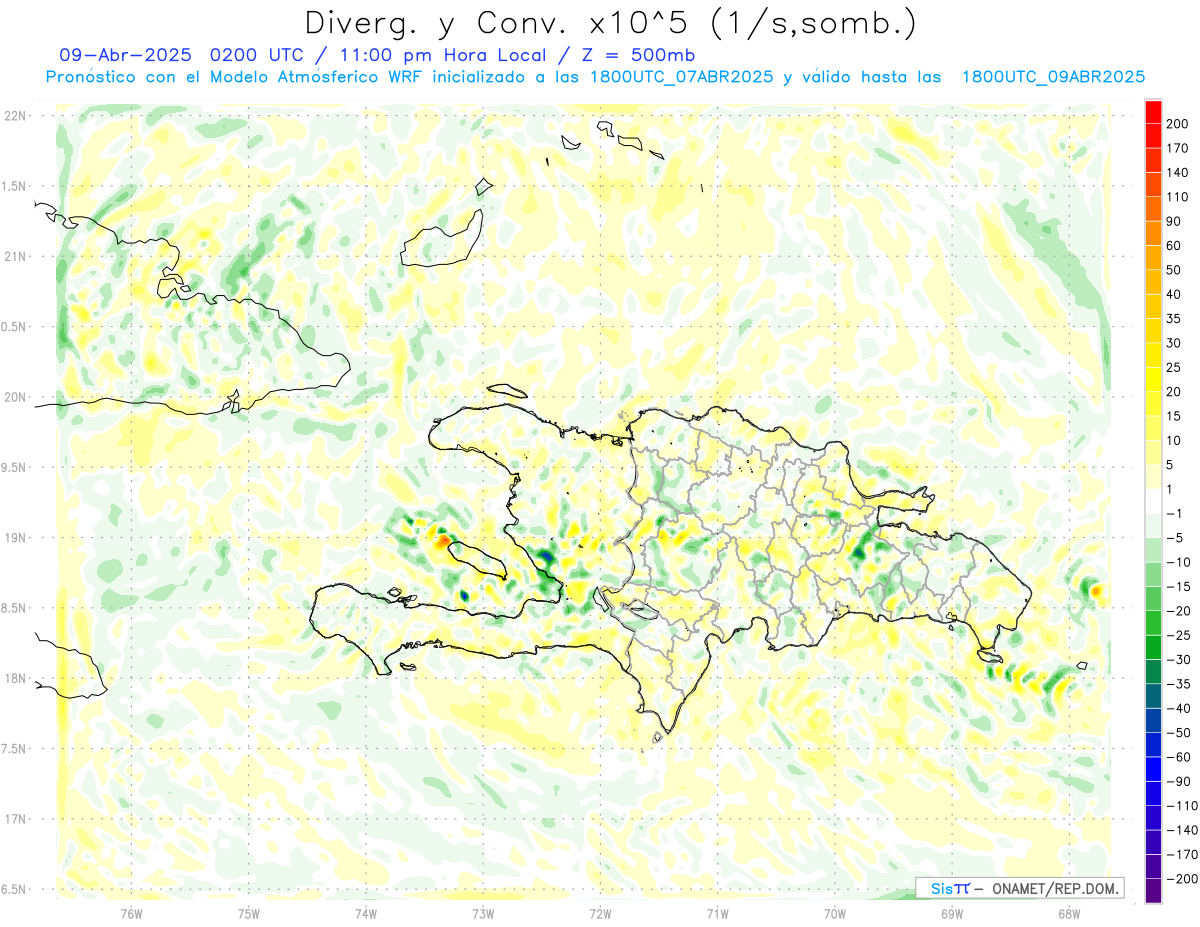Viewport: 1200px width, 927px height.
Task: Click the "68W" longitude label
Action: 1069,913
